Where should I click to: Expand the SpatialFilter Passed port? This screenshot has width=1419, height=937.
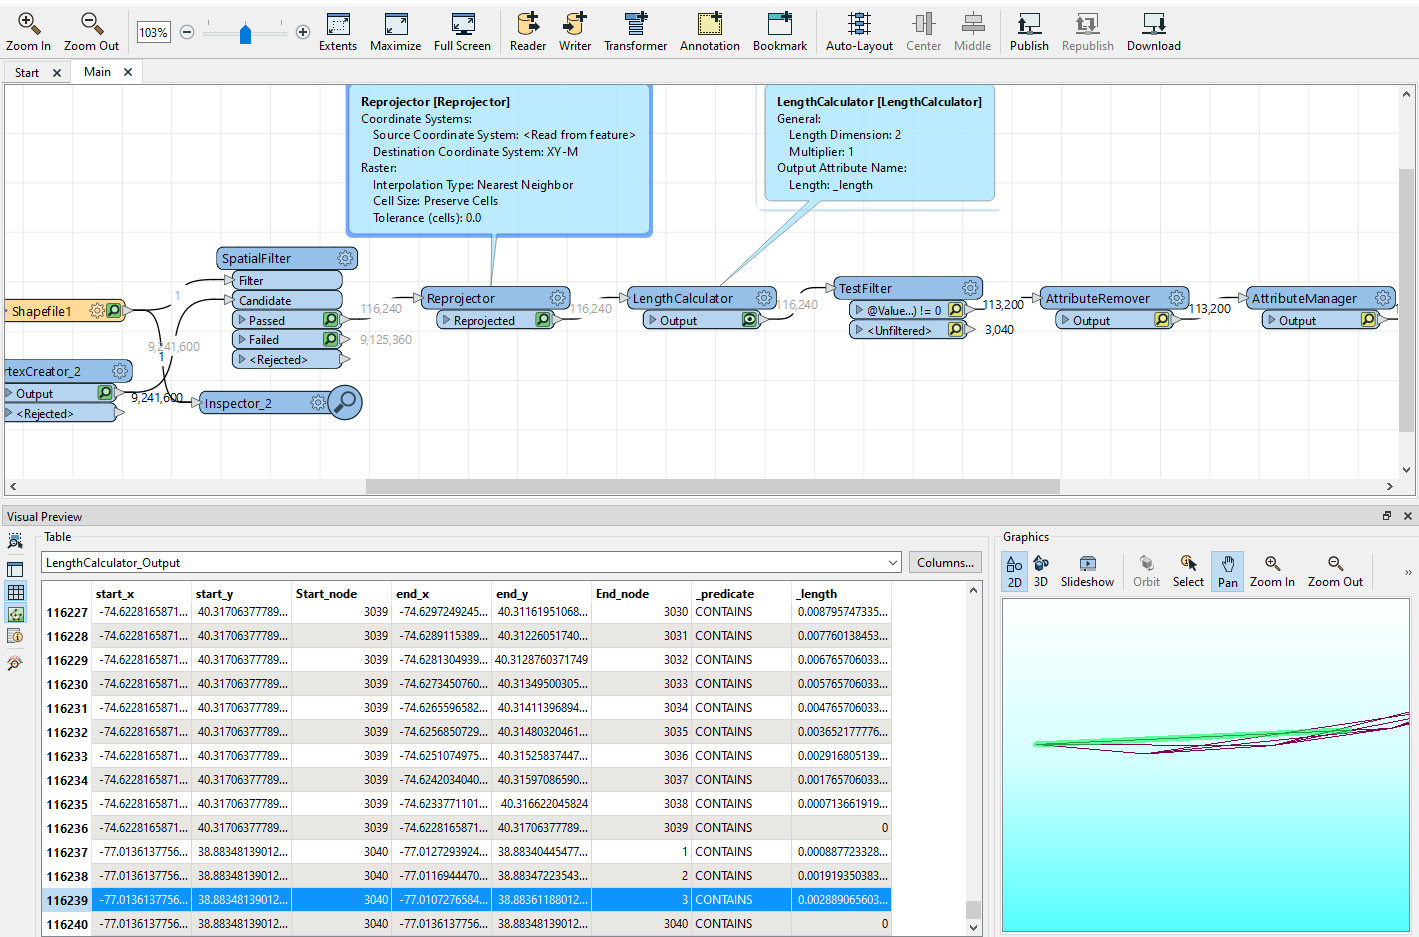point(242,320)
